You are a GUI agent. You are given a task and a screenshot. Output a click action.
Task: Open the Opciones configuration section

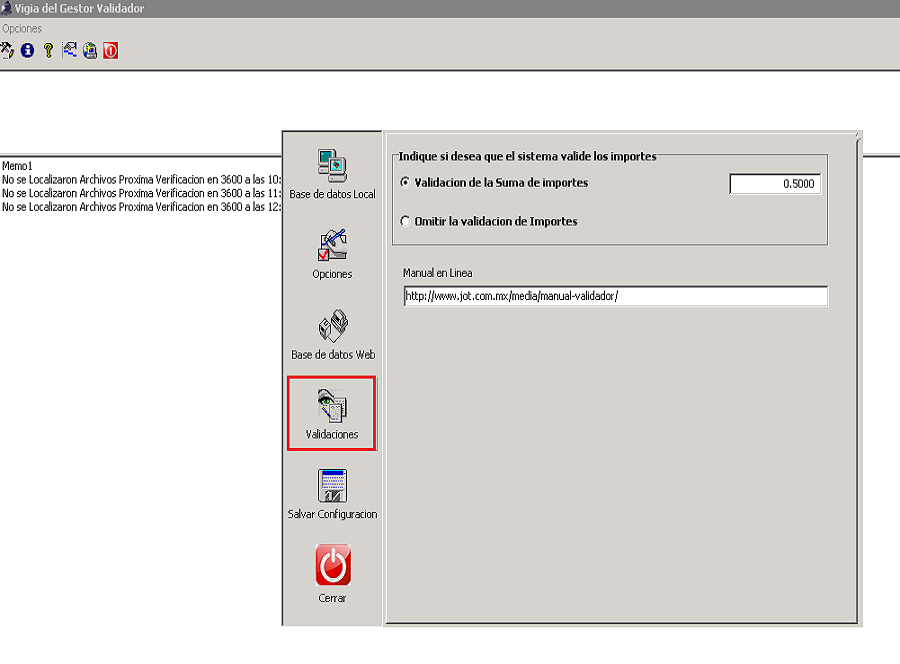pyautogui.click(x=332, y=252)
